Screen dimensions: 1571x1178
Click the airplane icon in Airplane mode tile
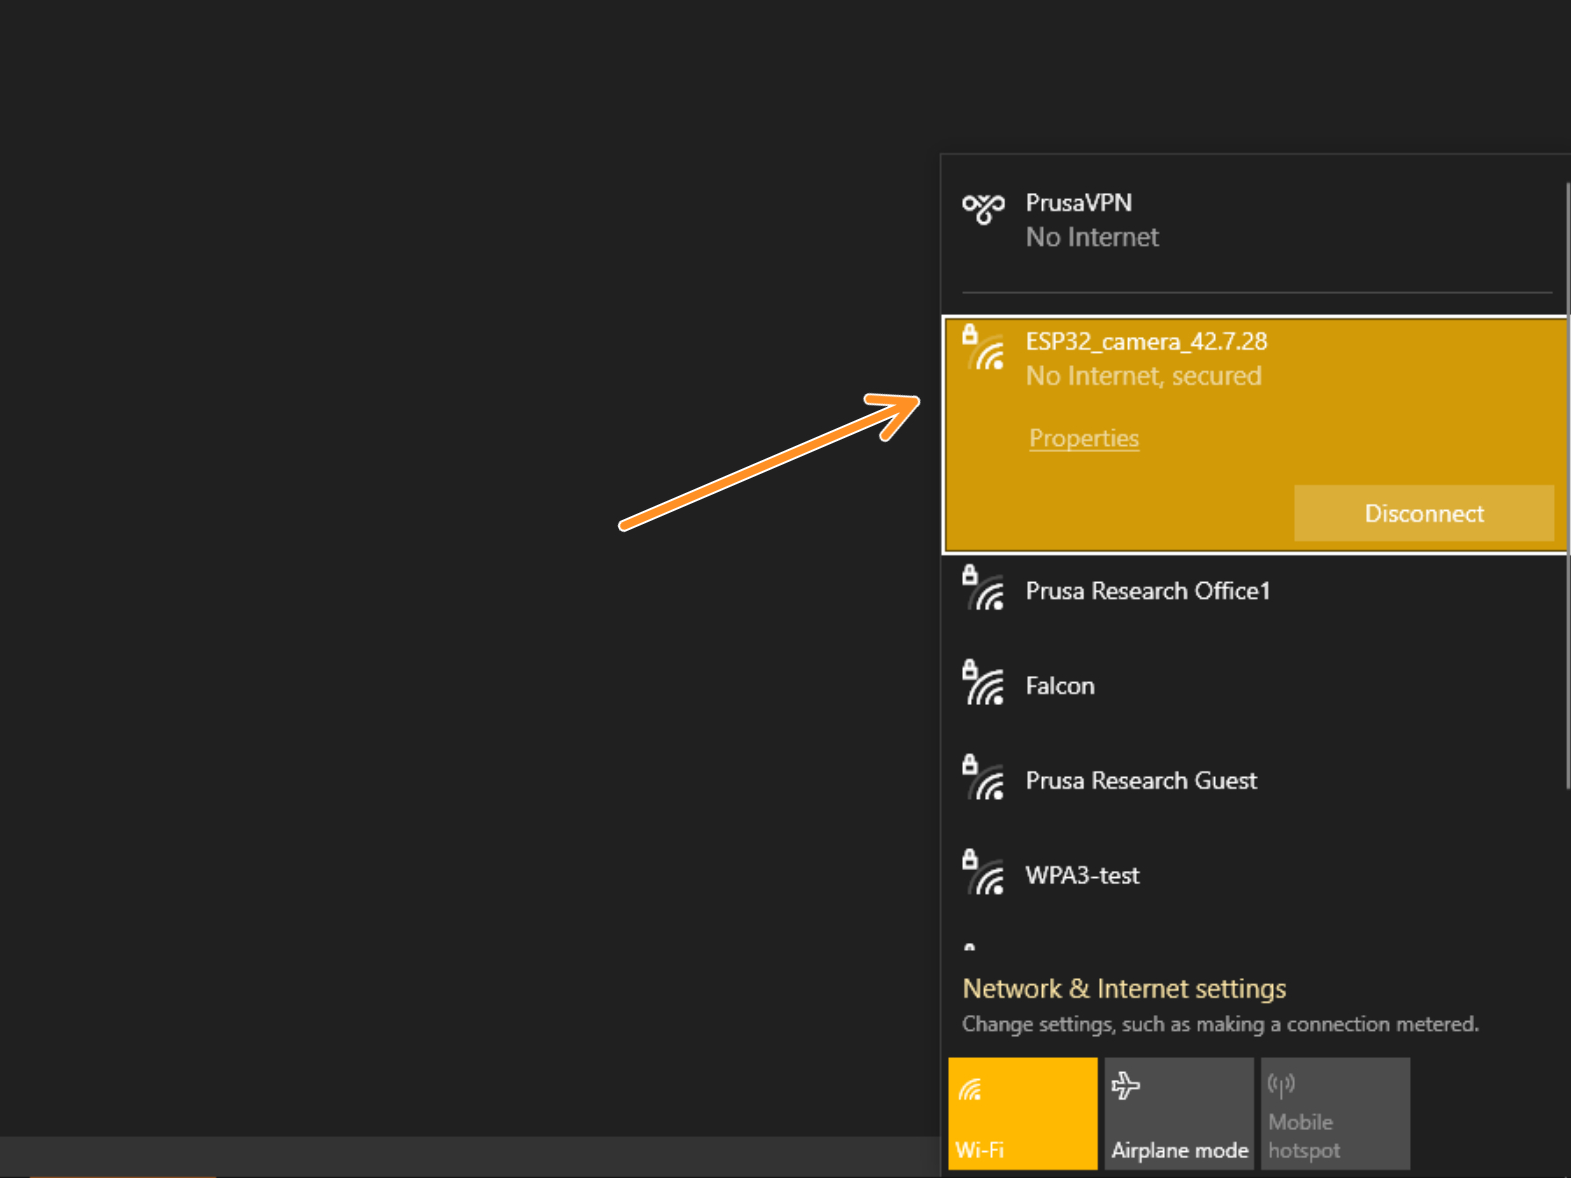[x=1126, y=1085]
